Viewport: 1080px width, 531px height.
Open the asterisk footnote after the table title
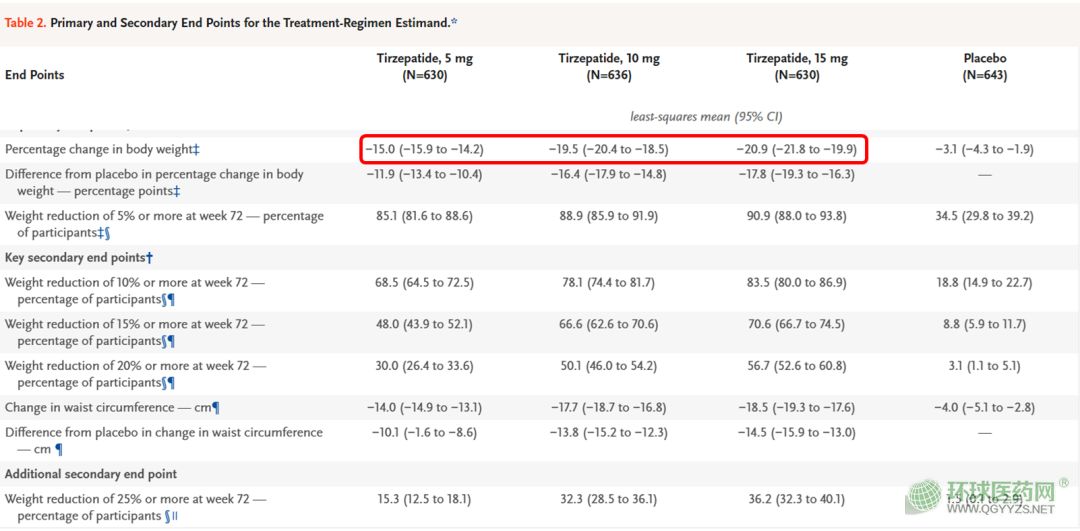tap(454, 22)
